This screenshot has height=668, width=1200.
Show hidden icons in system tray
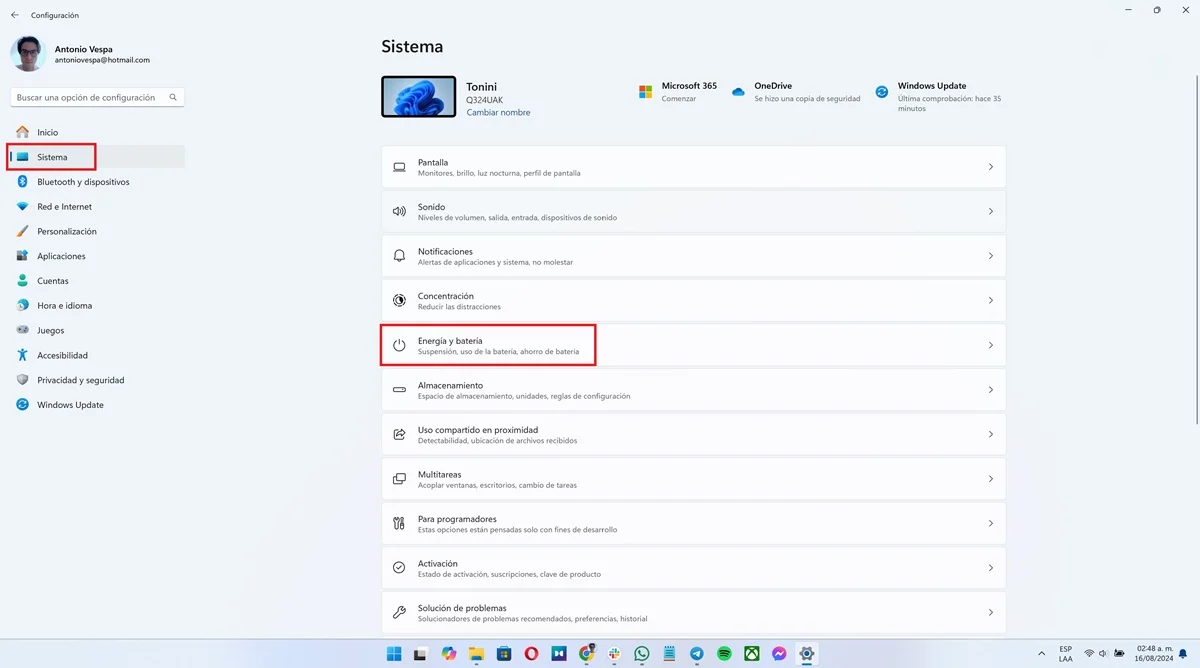pyautogui.click(x=1043, y=654)
